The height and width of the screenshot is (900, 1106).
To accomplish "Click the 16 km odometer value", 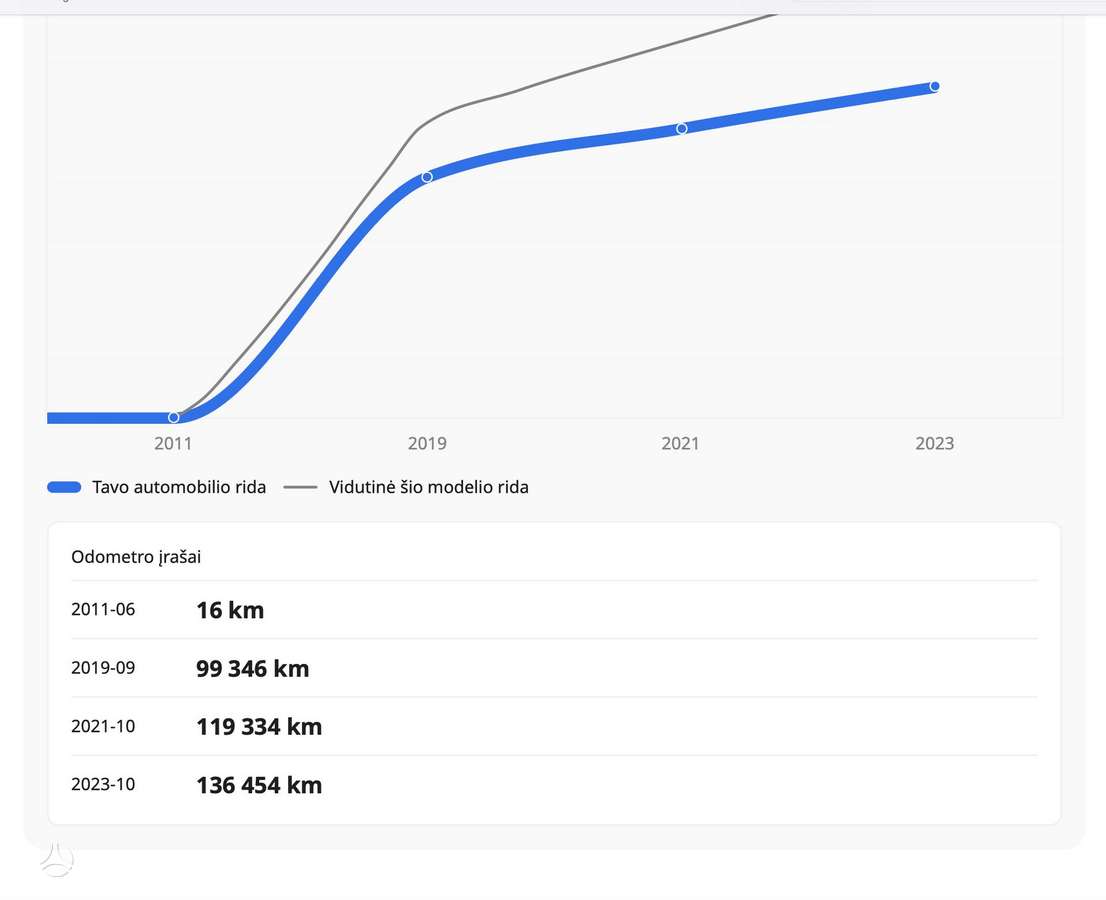I will coord(230,610).
